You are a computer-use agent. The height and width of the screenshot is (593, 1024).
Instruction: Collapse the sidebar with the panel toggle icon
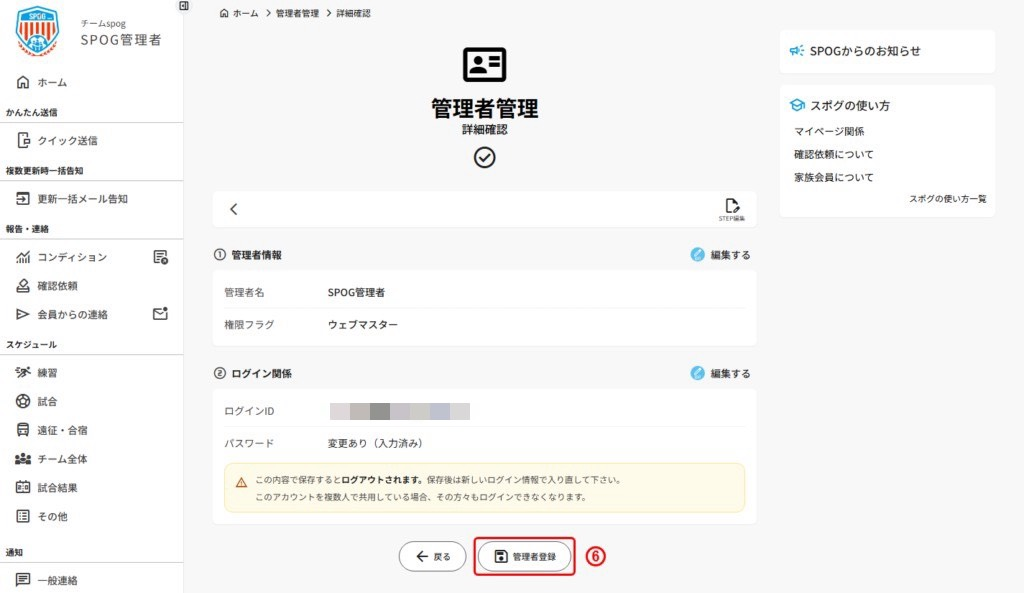tap(184, 6)
